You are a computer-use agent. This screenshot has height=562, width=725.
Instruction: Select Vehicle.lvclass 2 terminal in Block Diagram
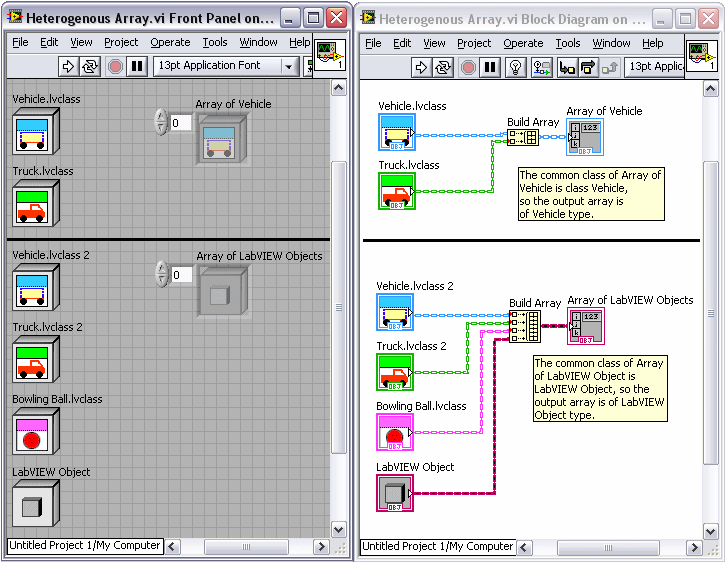(x=395, y=312)
